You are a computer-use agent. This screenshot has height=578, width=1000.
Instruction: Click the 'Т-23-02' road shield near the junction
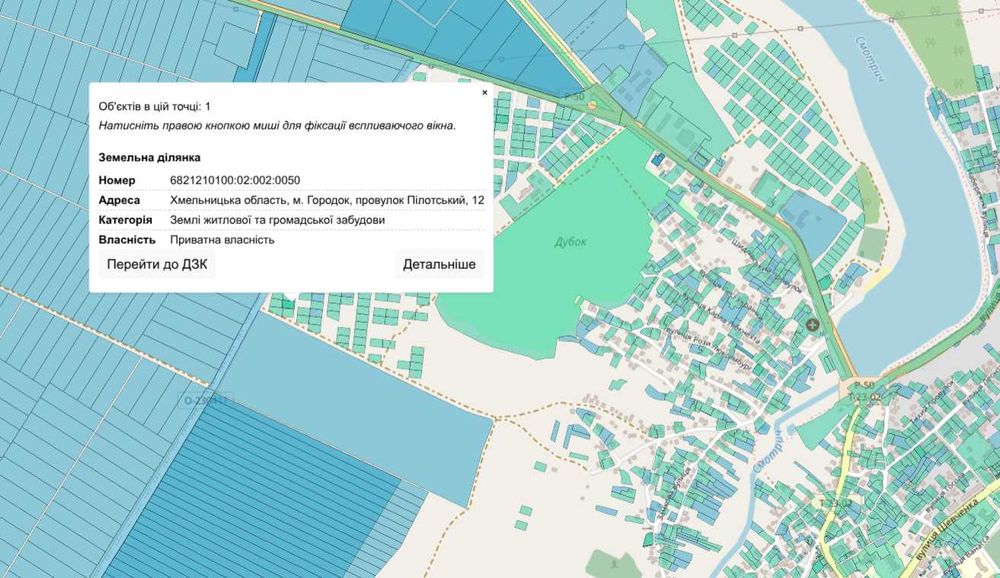pos(864,397)
